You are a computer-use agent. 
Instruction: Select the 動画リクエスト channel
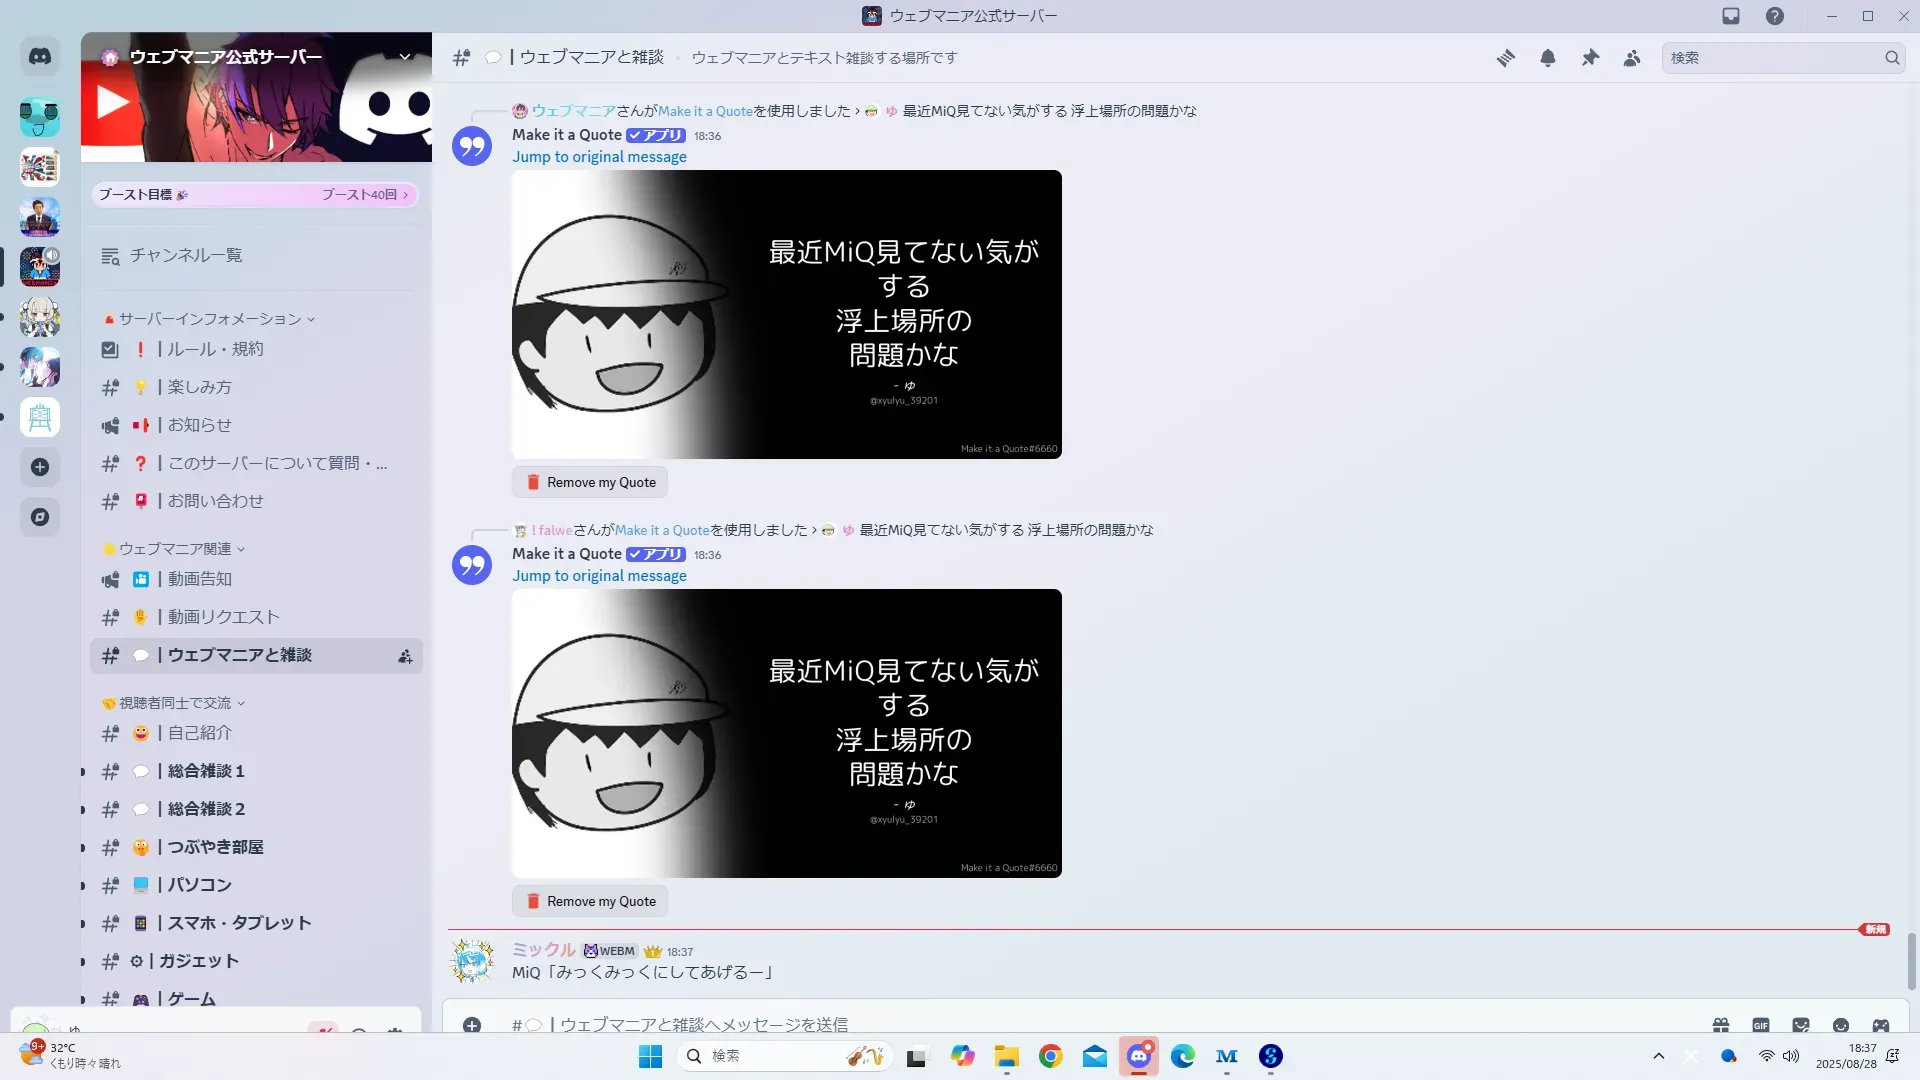tap(223, 617)
